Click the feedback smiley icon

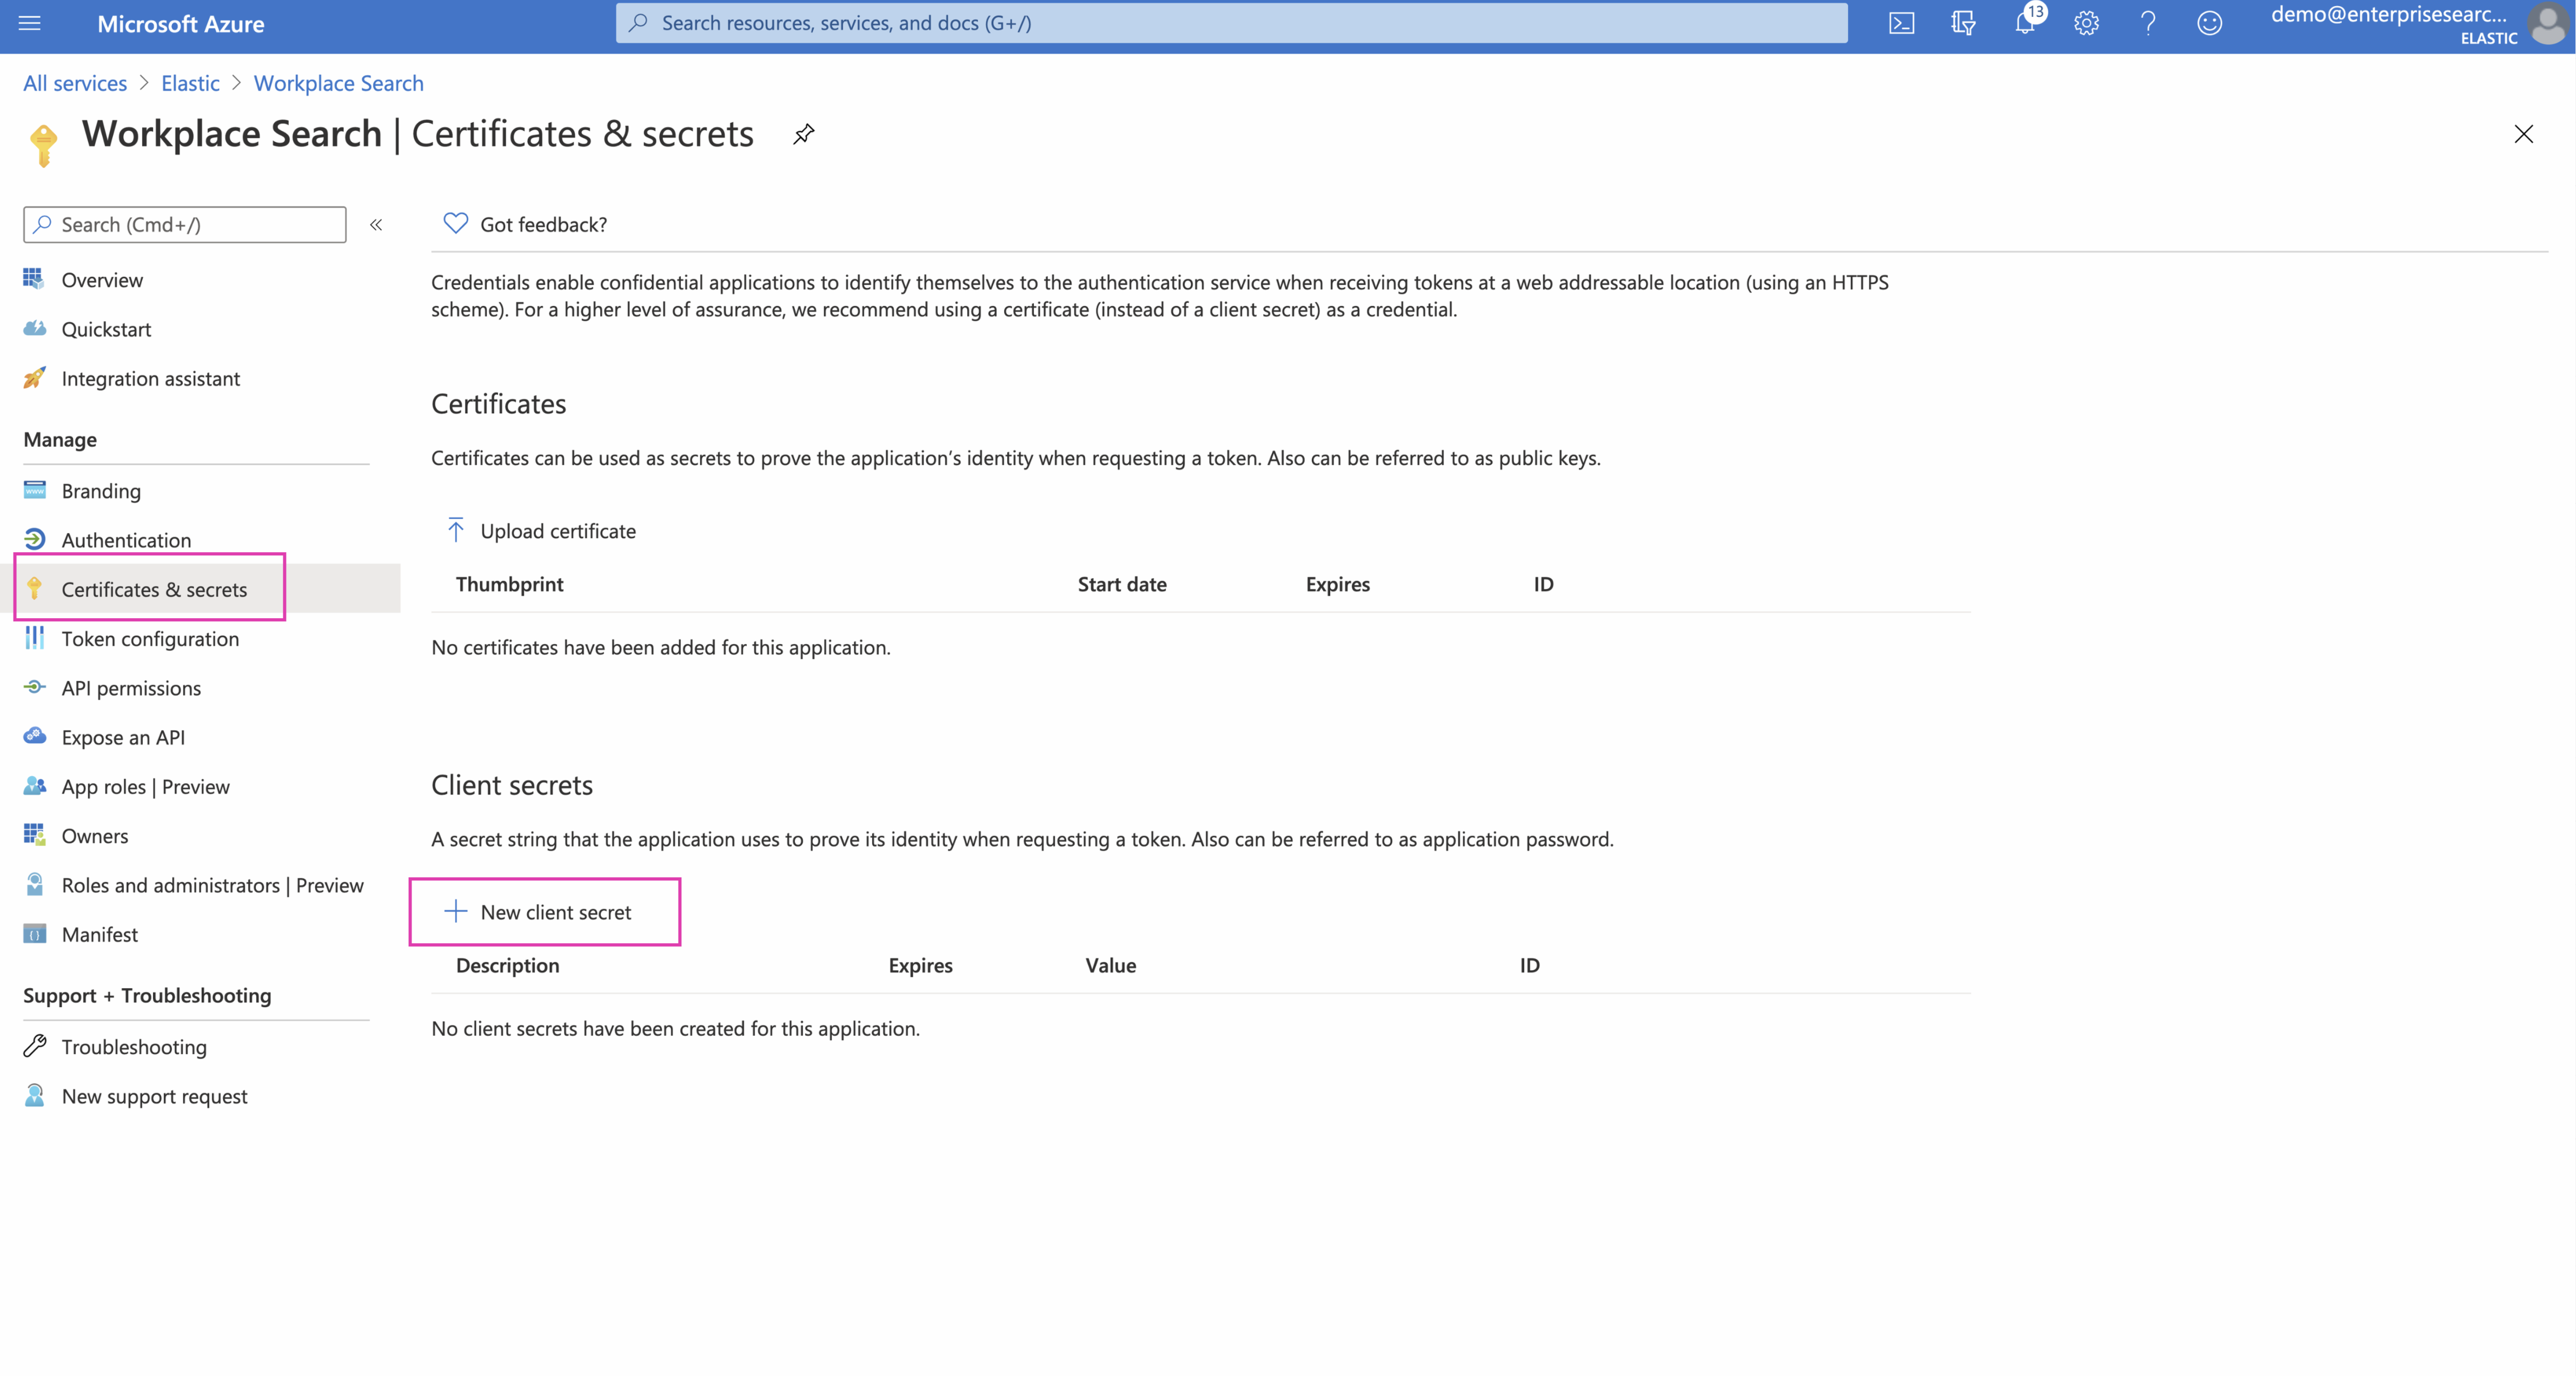[2209, 23]
